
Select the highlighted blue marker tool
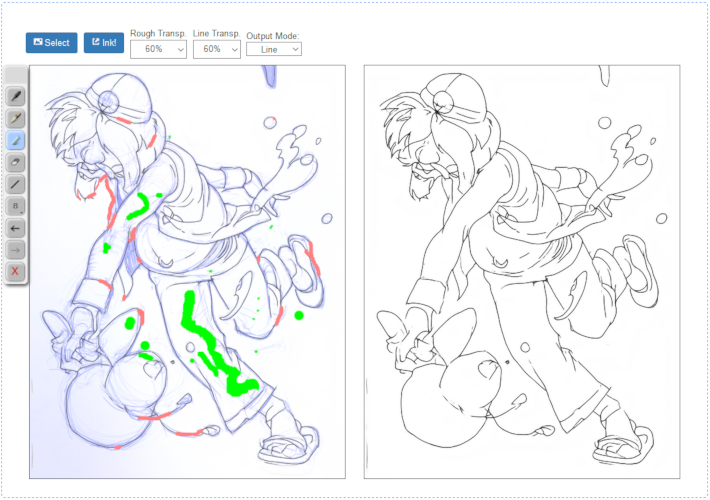pos(15,140)
